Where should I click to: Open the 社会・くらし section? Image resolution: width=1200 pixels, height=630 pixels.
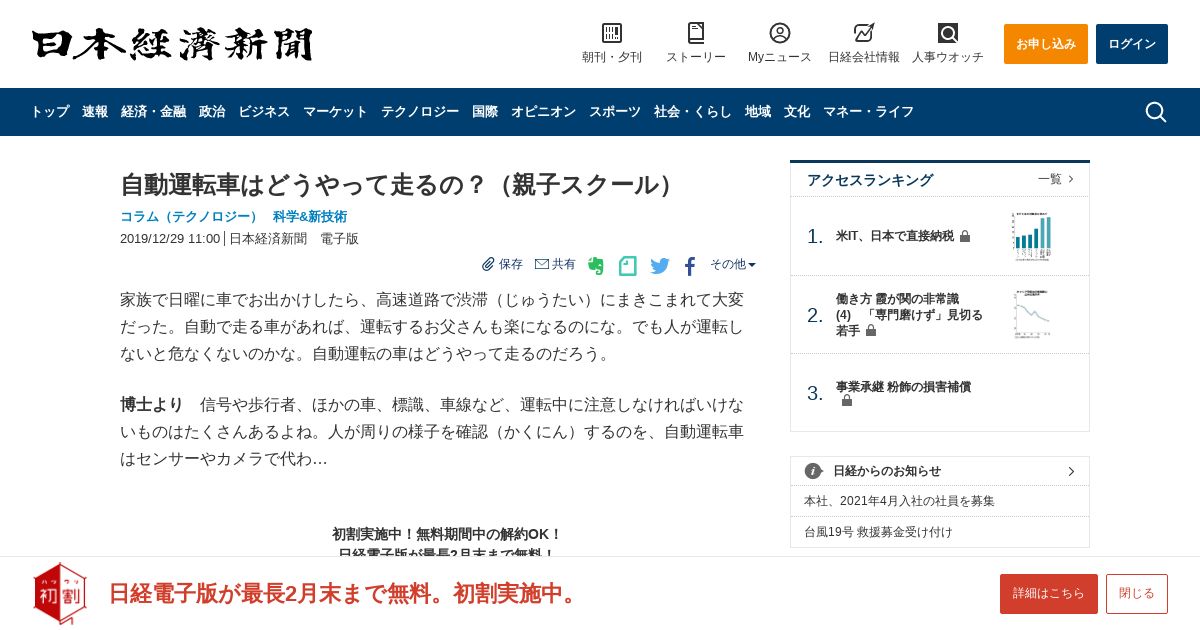coord(693,112)
